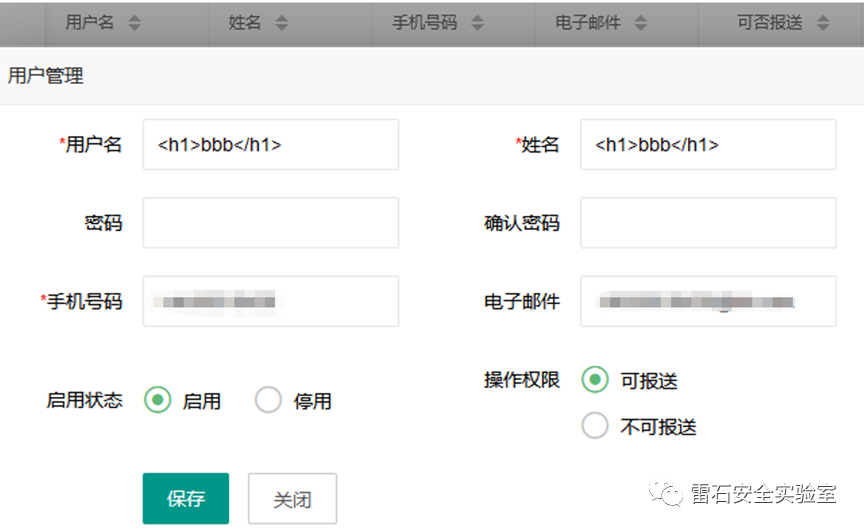This screenshot has width=864, height=531.
Task: Click sort arrows beside 姓名 column
Action: click(281, 22)
